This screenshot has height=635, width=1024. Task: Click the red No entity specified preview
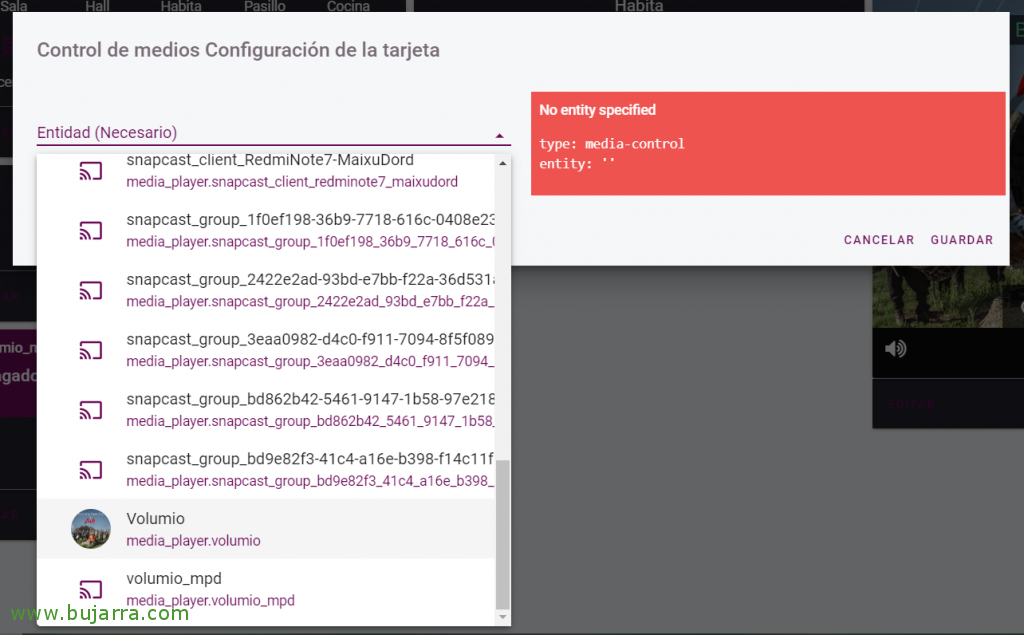click(x=767, y=144)
